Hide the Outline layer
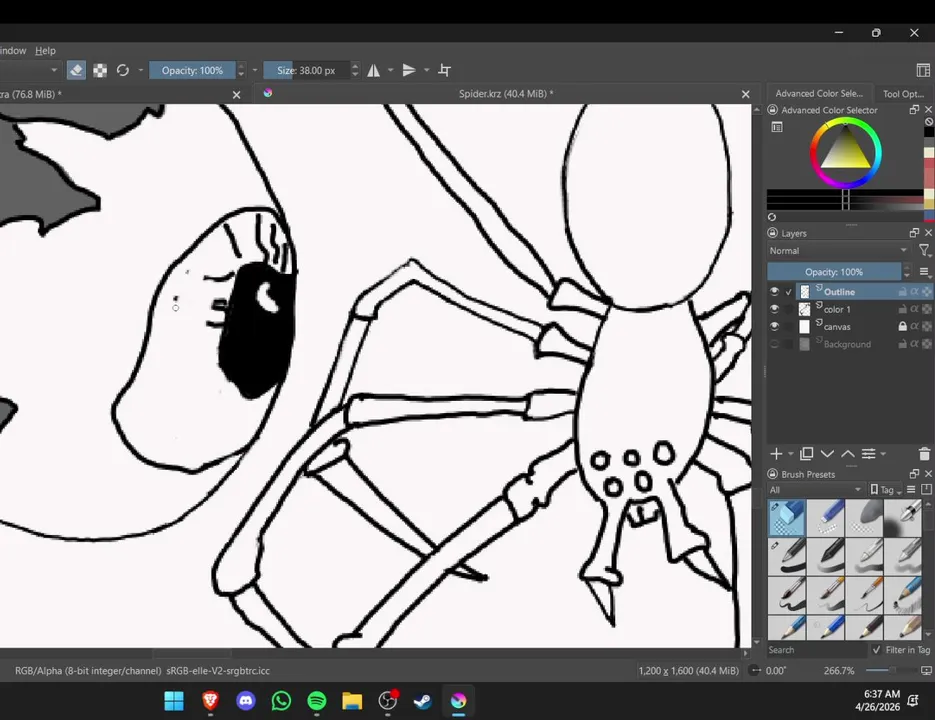 point(775,292)
